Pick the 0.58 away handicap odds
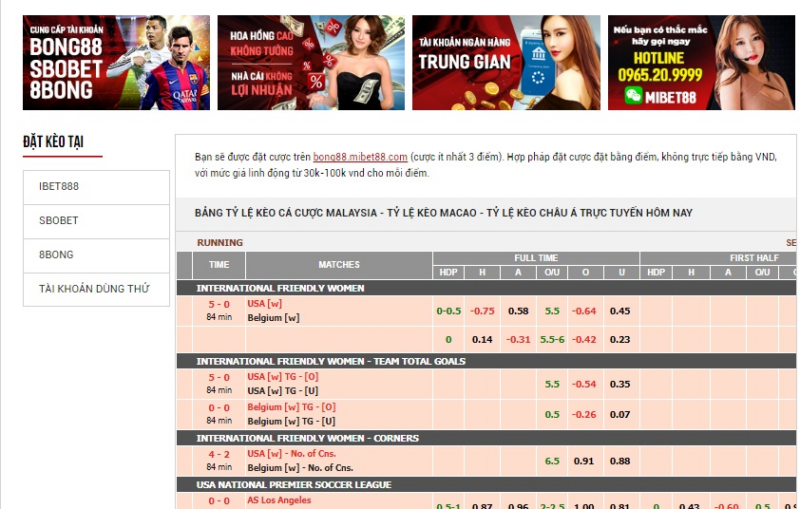Screen dimensions: 800x509 click(x=518, y=311)
